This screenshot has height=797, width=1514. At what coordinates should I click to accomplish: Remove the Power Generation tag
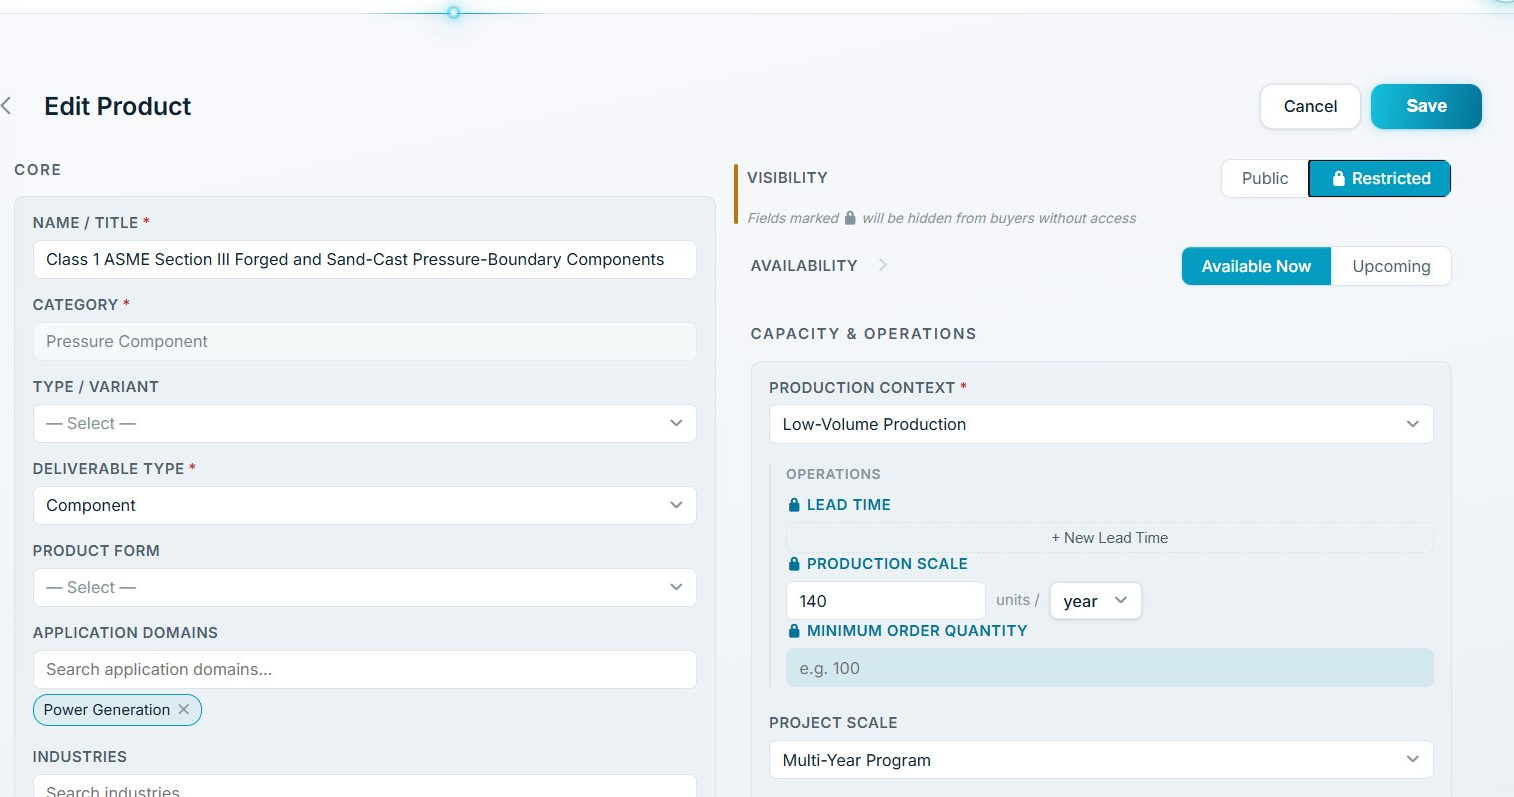click(184, 709)
